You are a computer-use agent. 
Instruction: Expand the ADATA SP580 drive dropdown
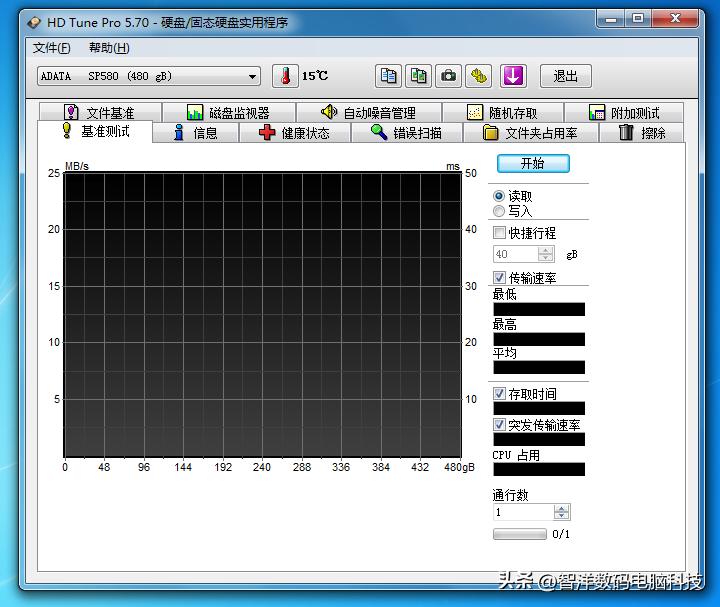[x=252, y=76]
